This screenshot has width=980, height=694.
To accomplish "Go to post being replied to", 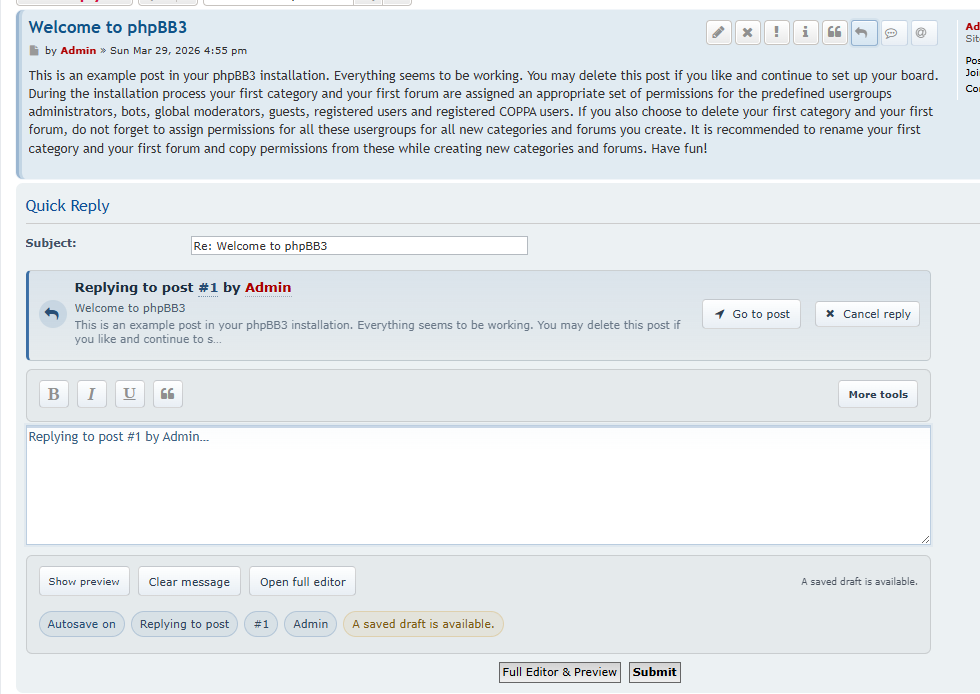I will [x=751, y=314].
